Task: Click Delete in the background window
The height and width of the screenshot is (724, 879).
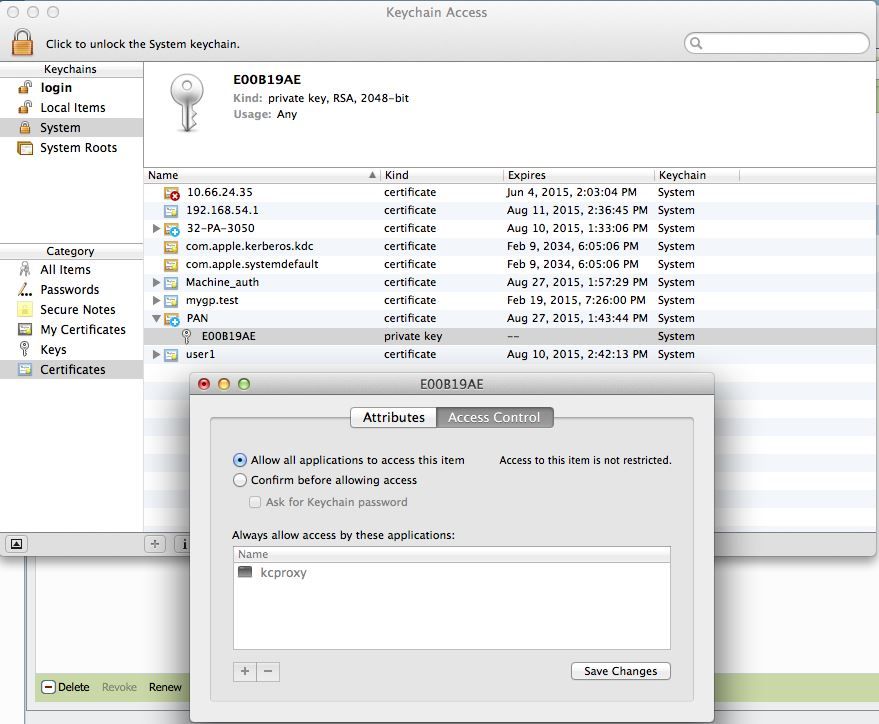Action: coord(66,687)
